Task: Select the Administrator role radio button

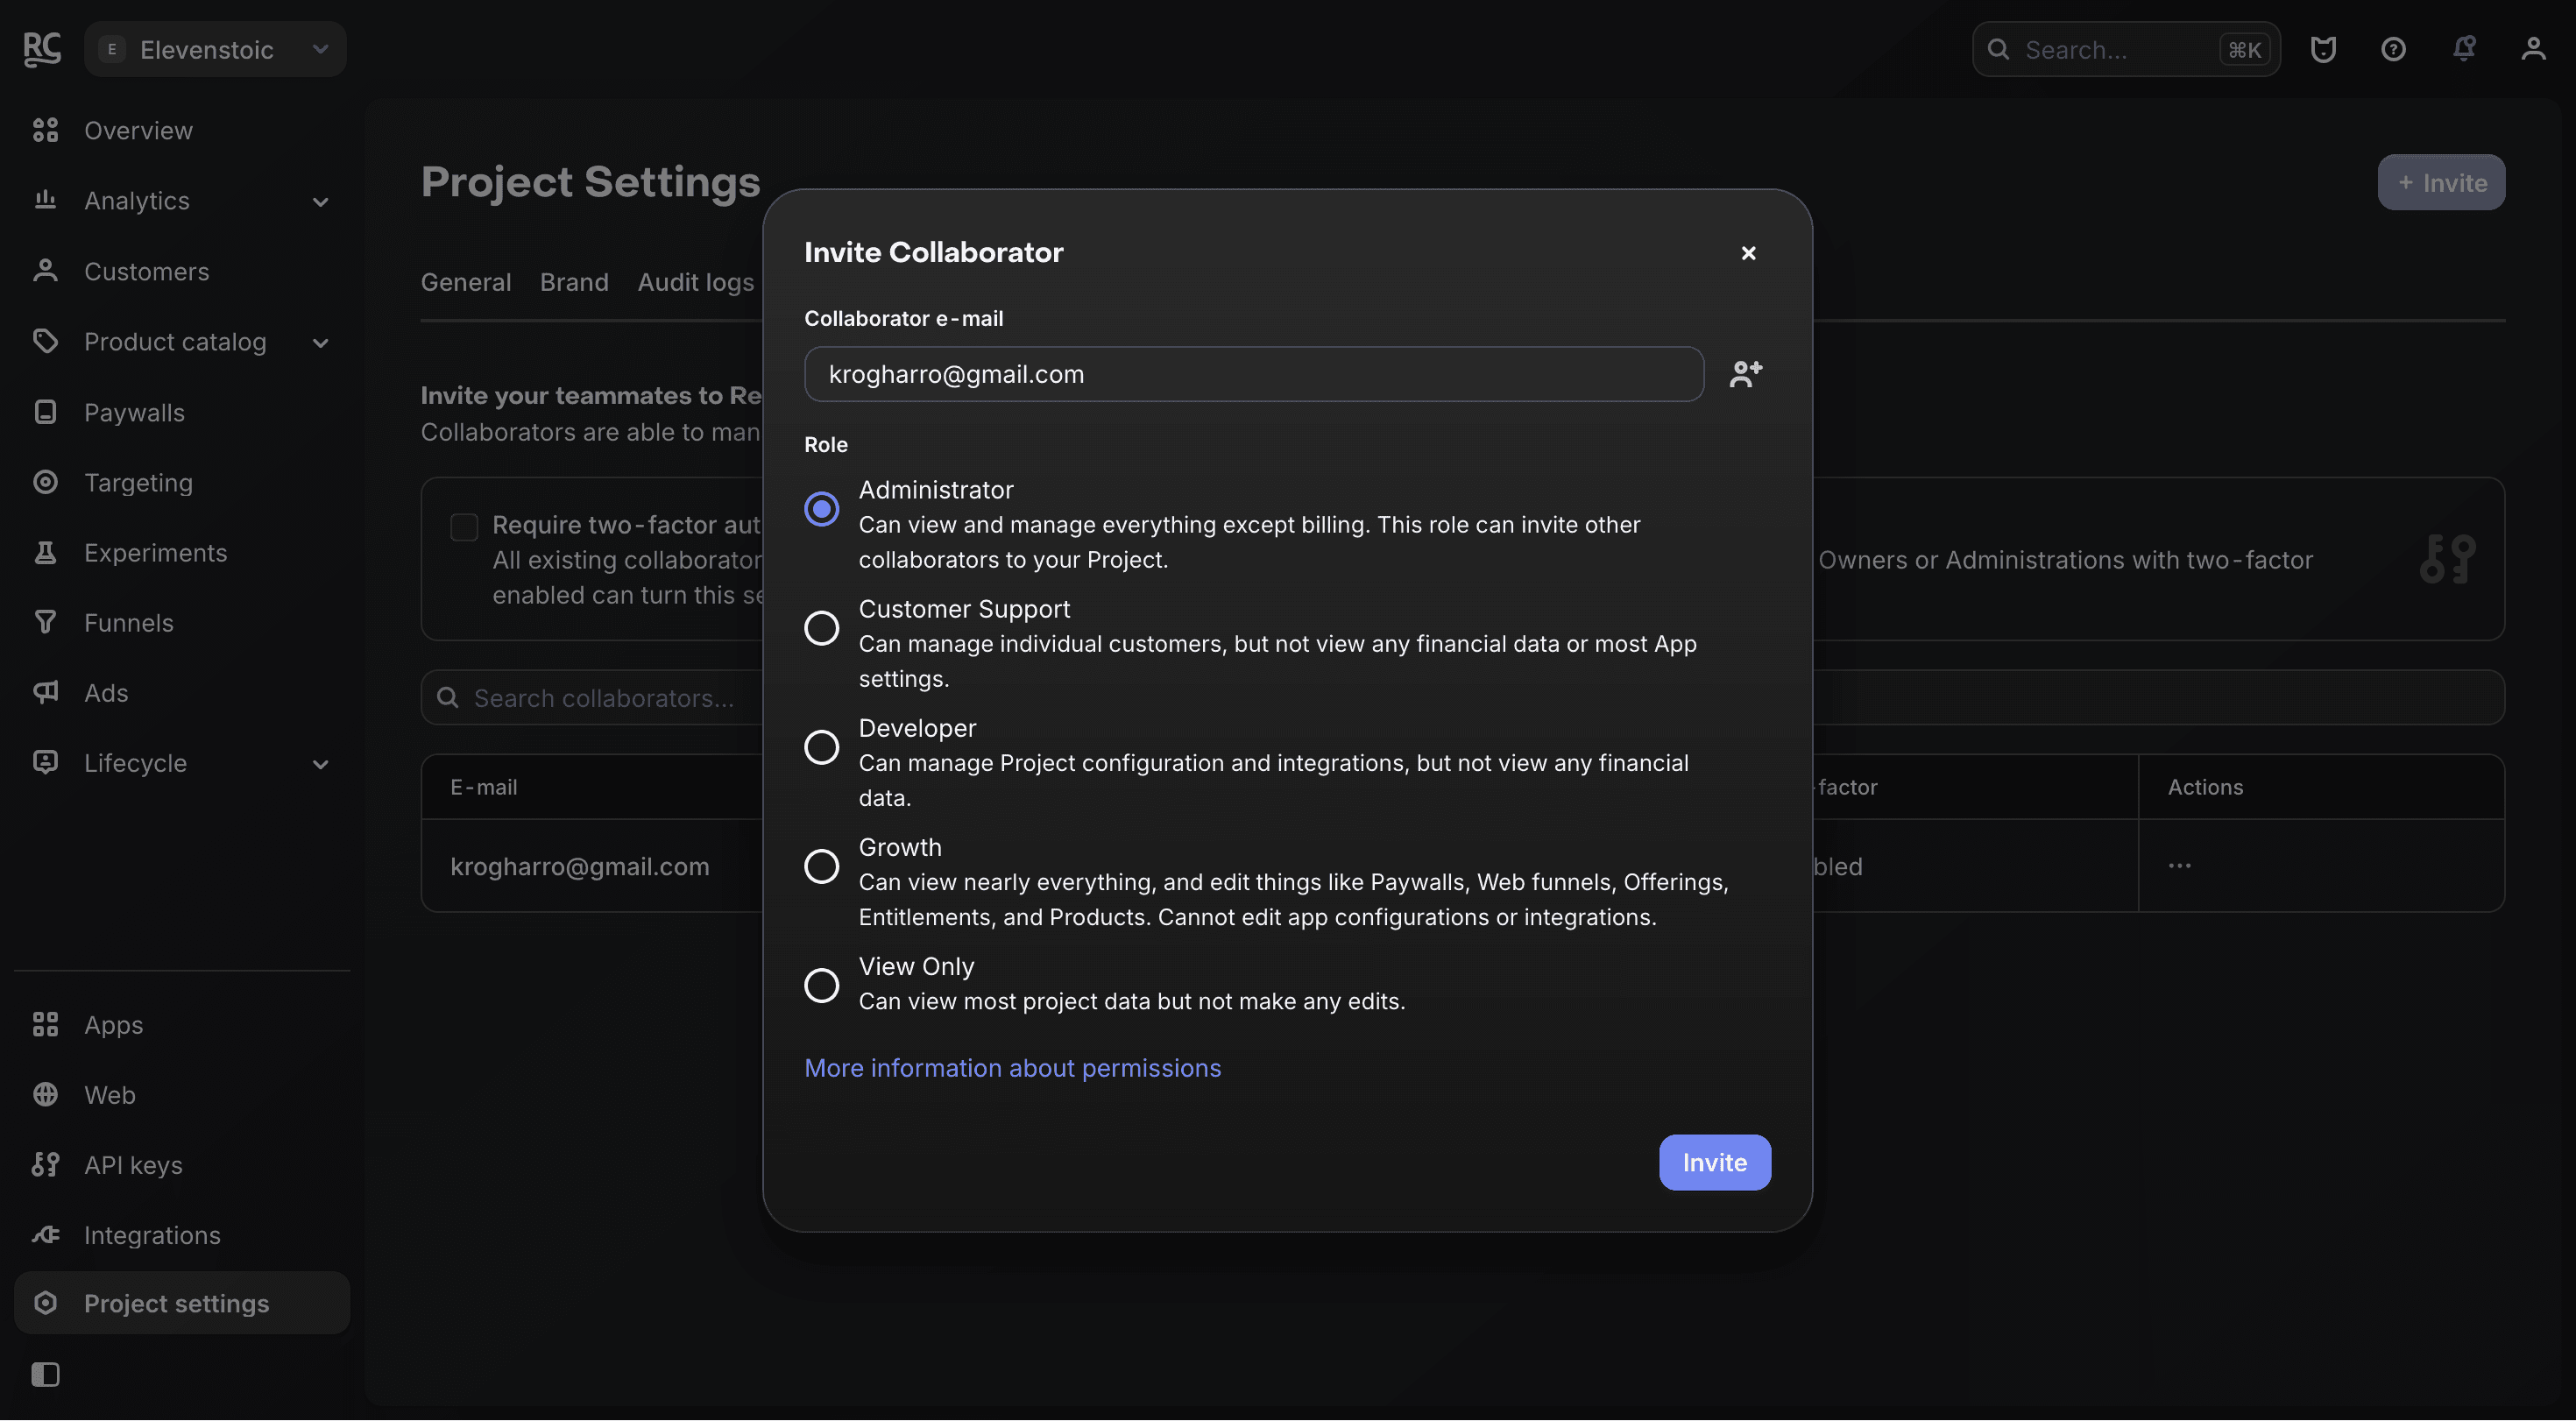Action: point(822,509)
